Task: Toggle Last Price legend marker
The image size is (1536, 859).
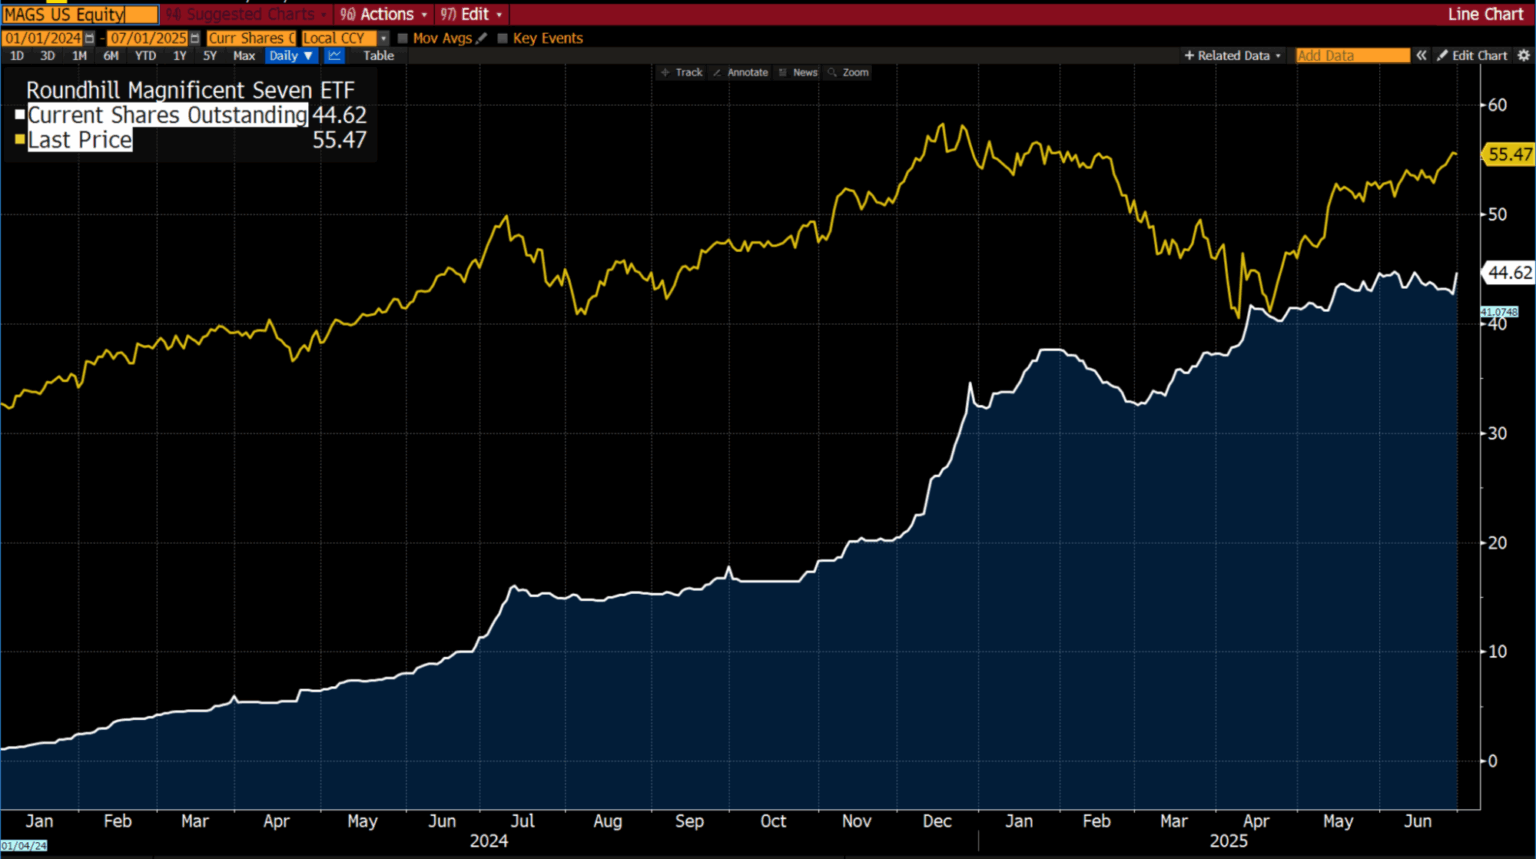Action: coord(20,140)
